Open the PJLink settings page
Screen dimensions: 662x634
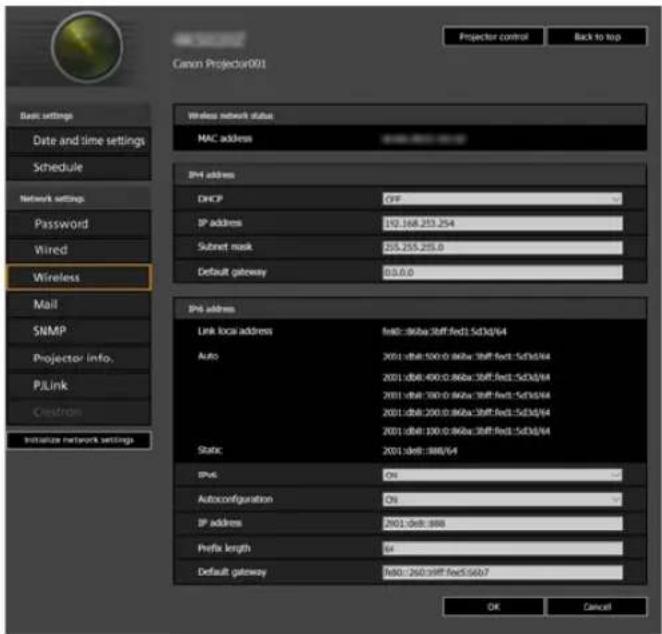[79, 385]
